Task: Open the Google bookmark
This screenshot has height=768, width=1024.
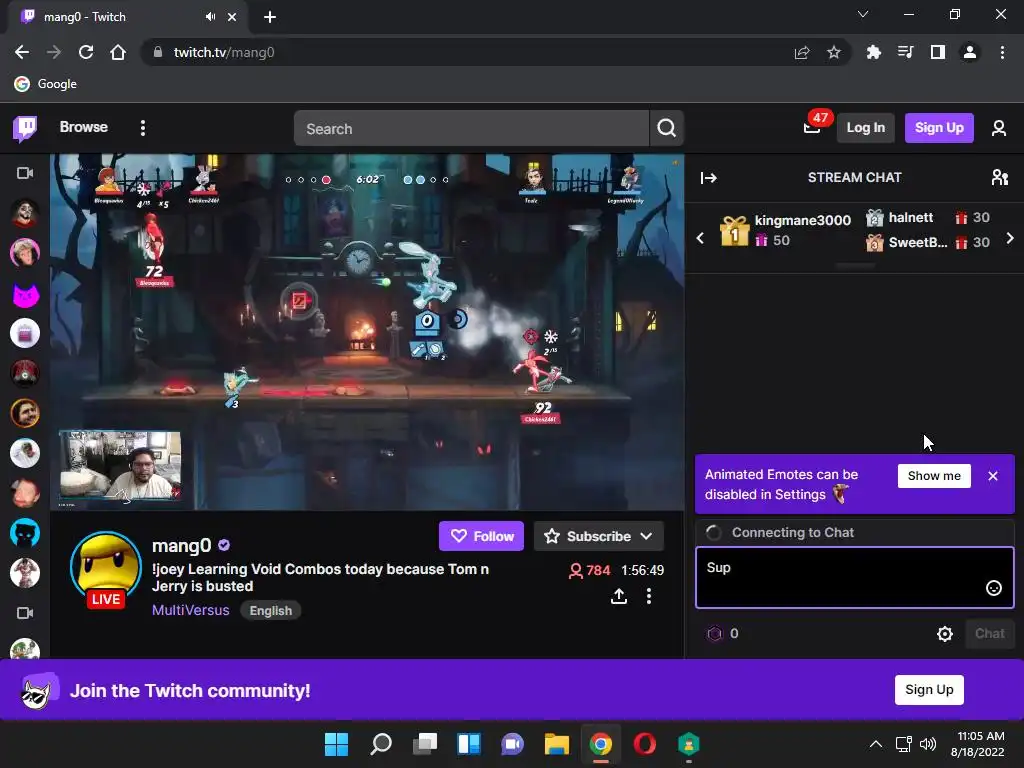Action: (x=46, y=84)
